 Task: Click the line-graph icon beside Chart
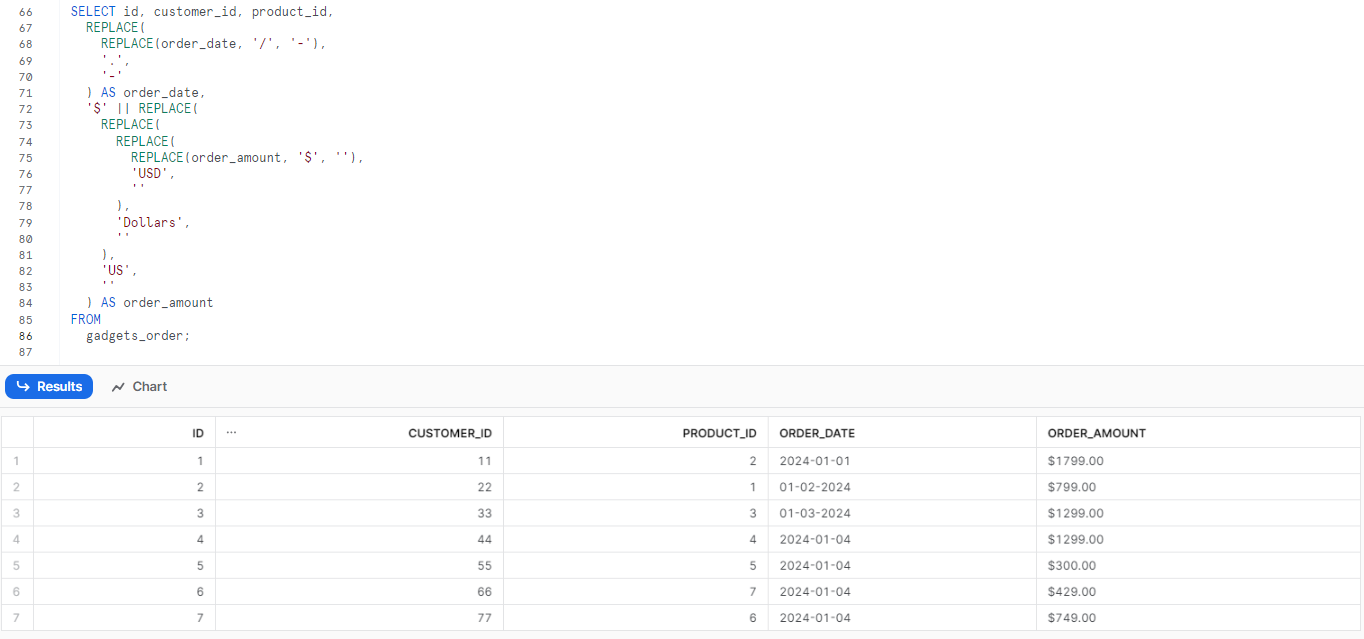[x=116, y=386]
